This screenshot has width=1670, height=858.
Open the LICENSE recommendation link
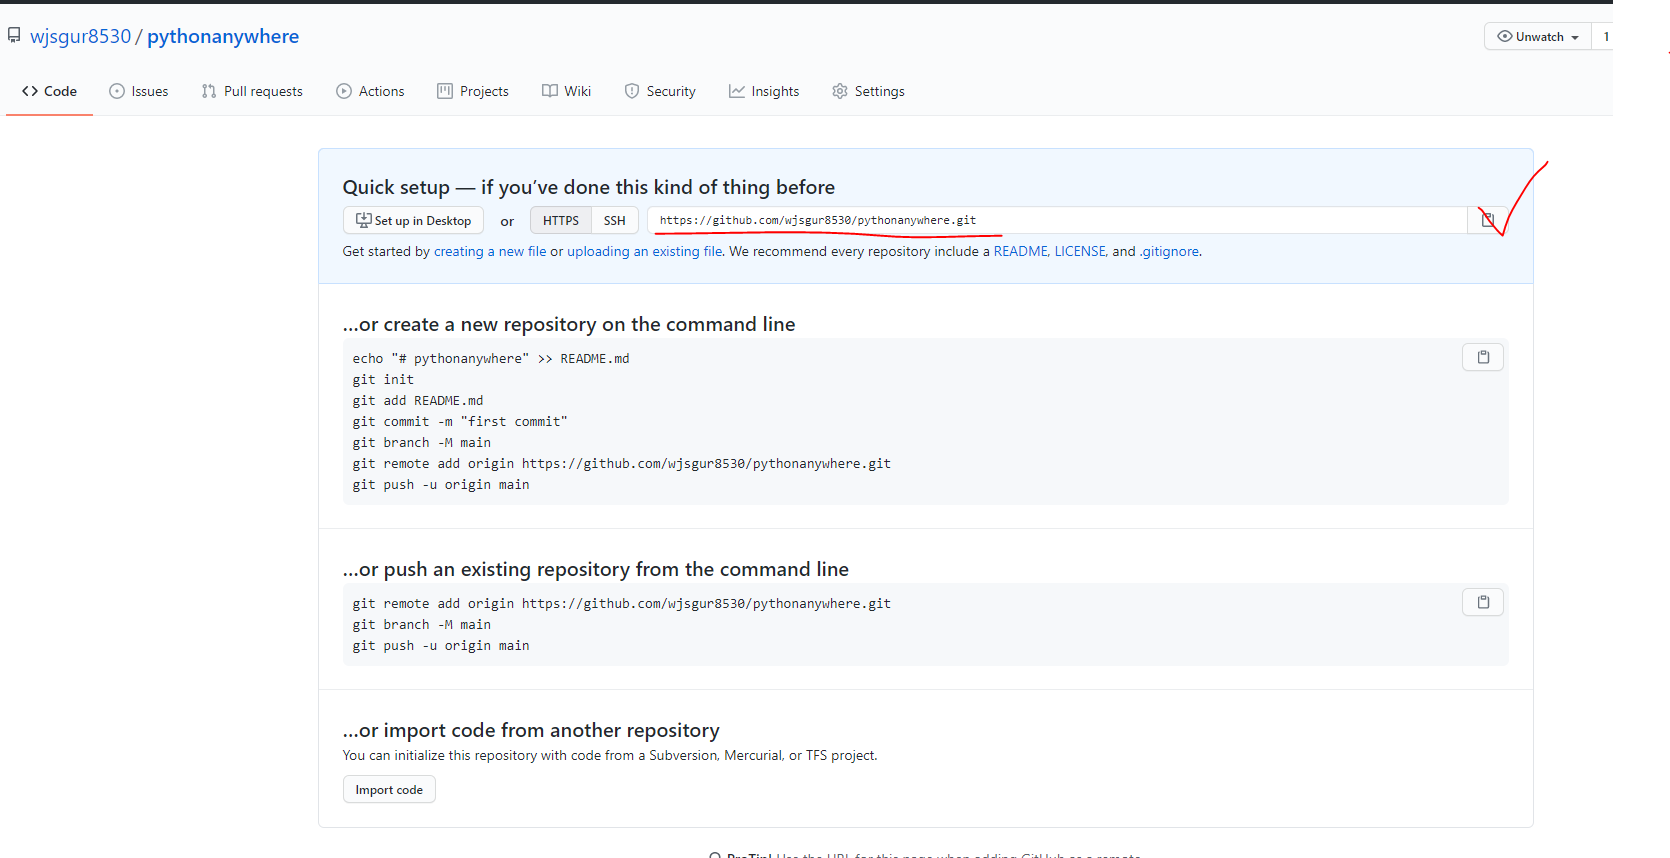point(1080,251)
